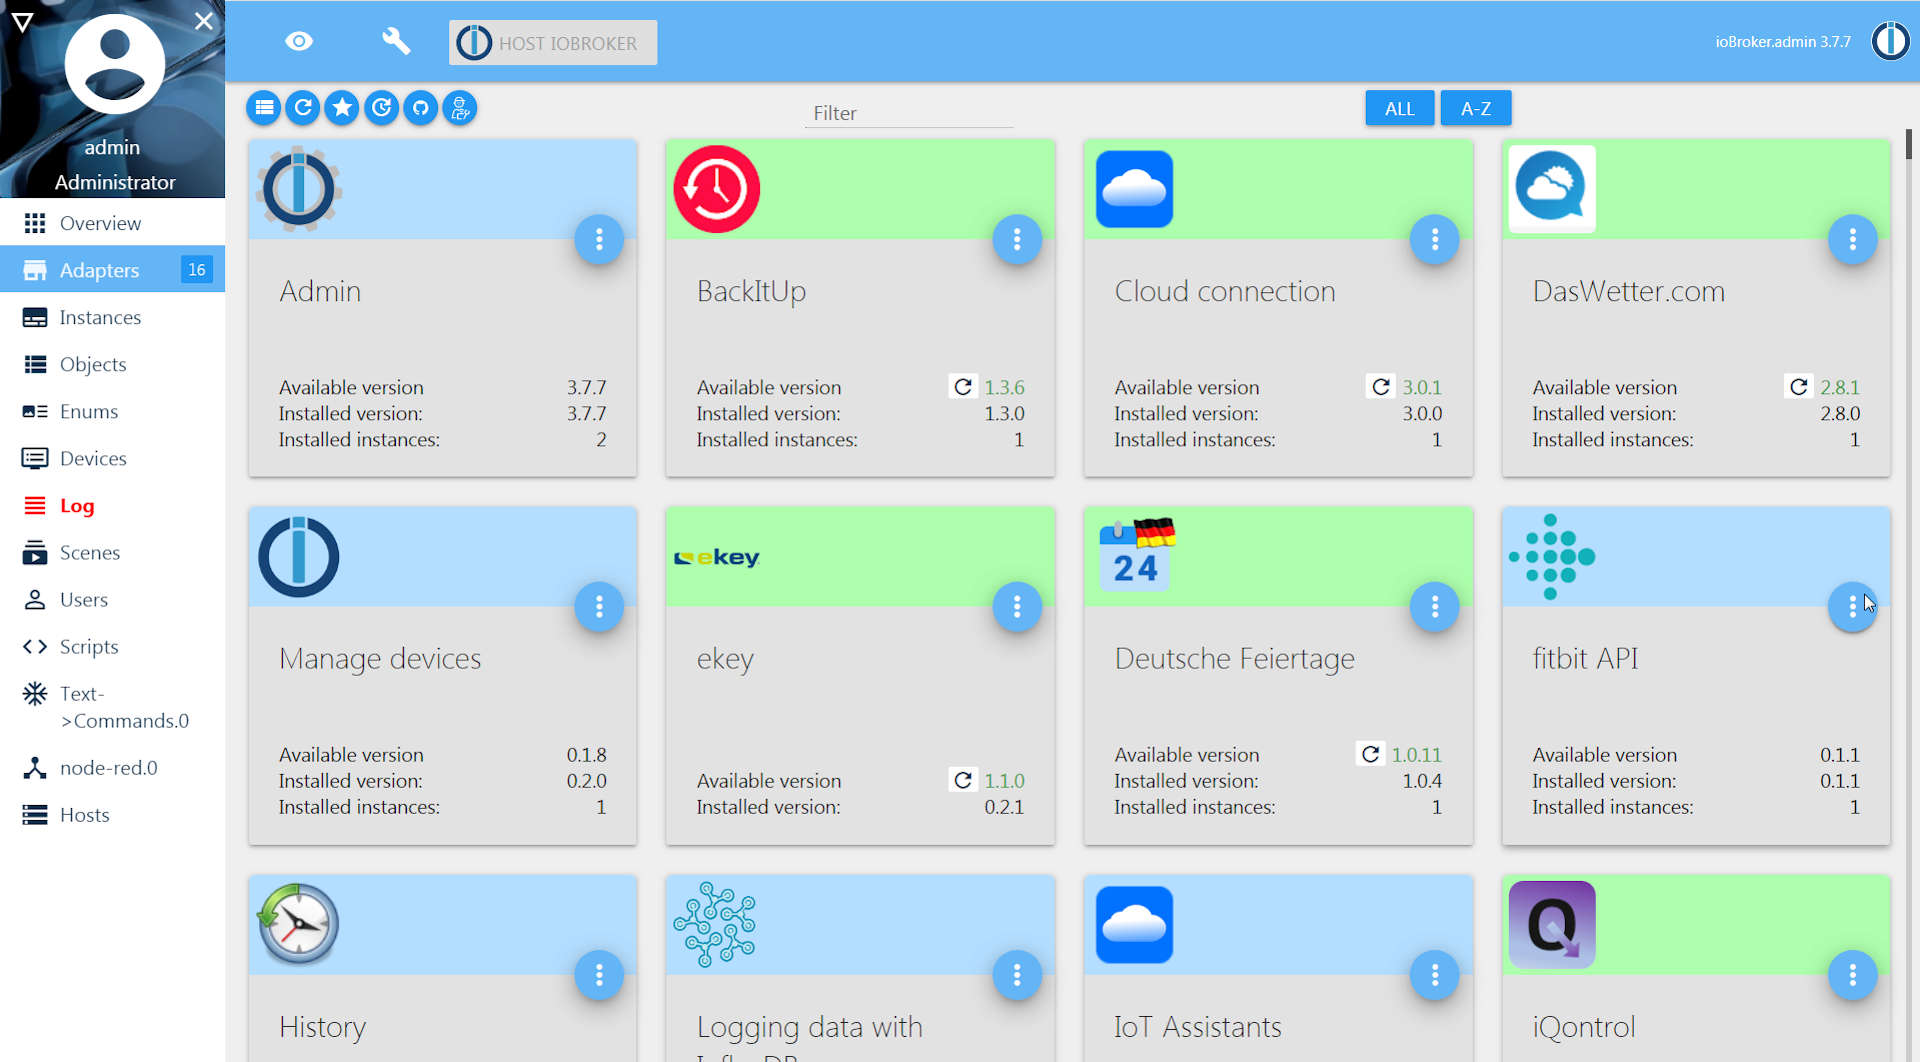
Task: Click the page vertical scrollbar
Action: 1909,145
